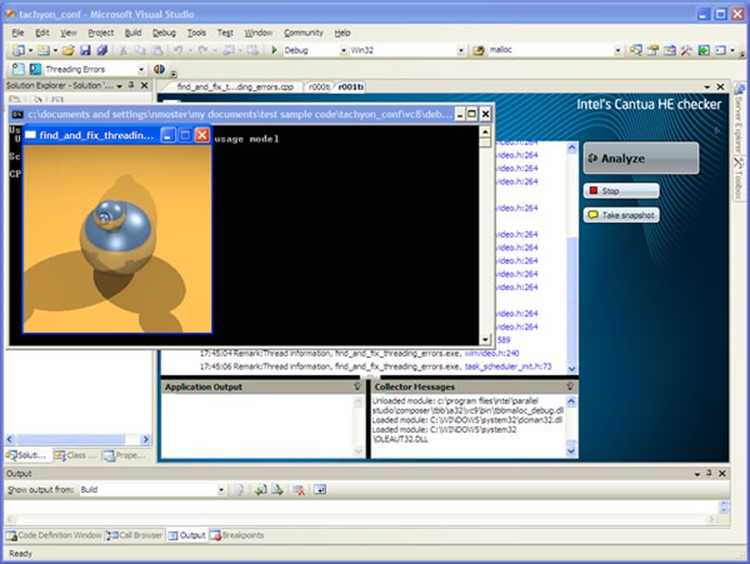The height and width of the screenshot is (564, 750).
Task: Open the Project menu
Action: pos(101,33)
